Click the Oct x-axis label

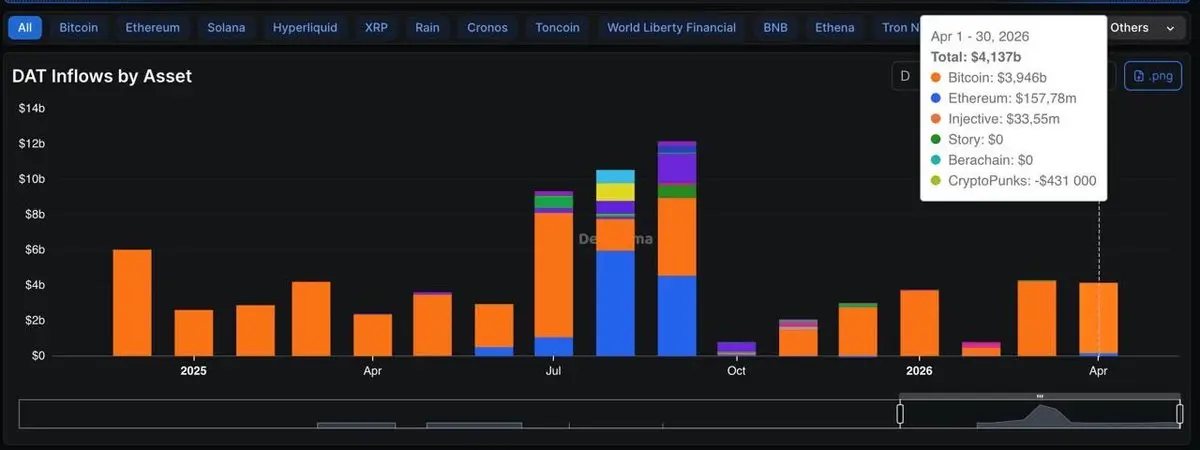736,371
